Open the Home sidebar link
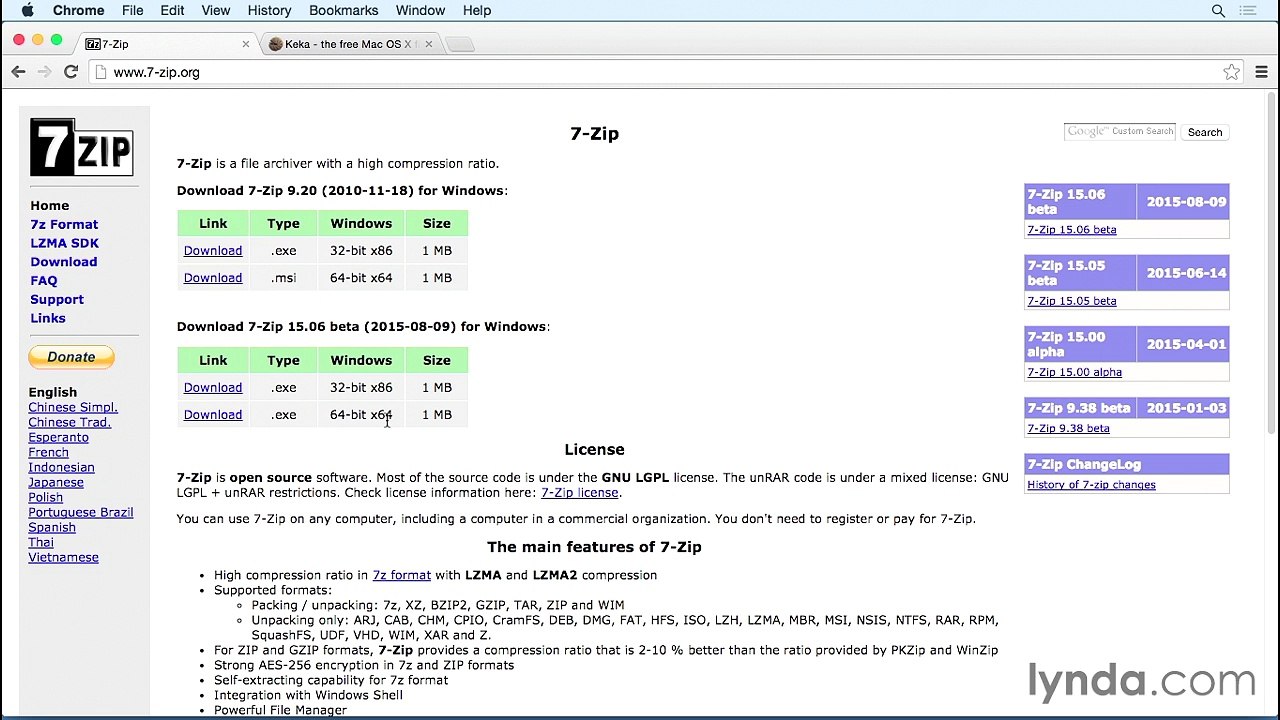 pyautogui.click(x=50, y=205)
